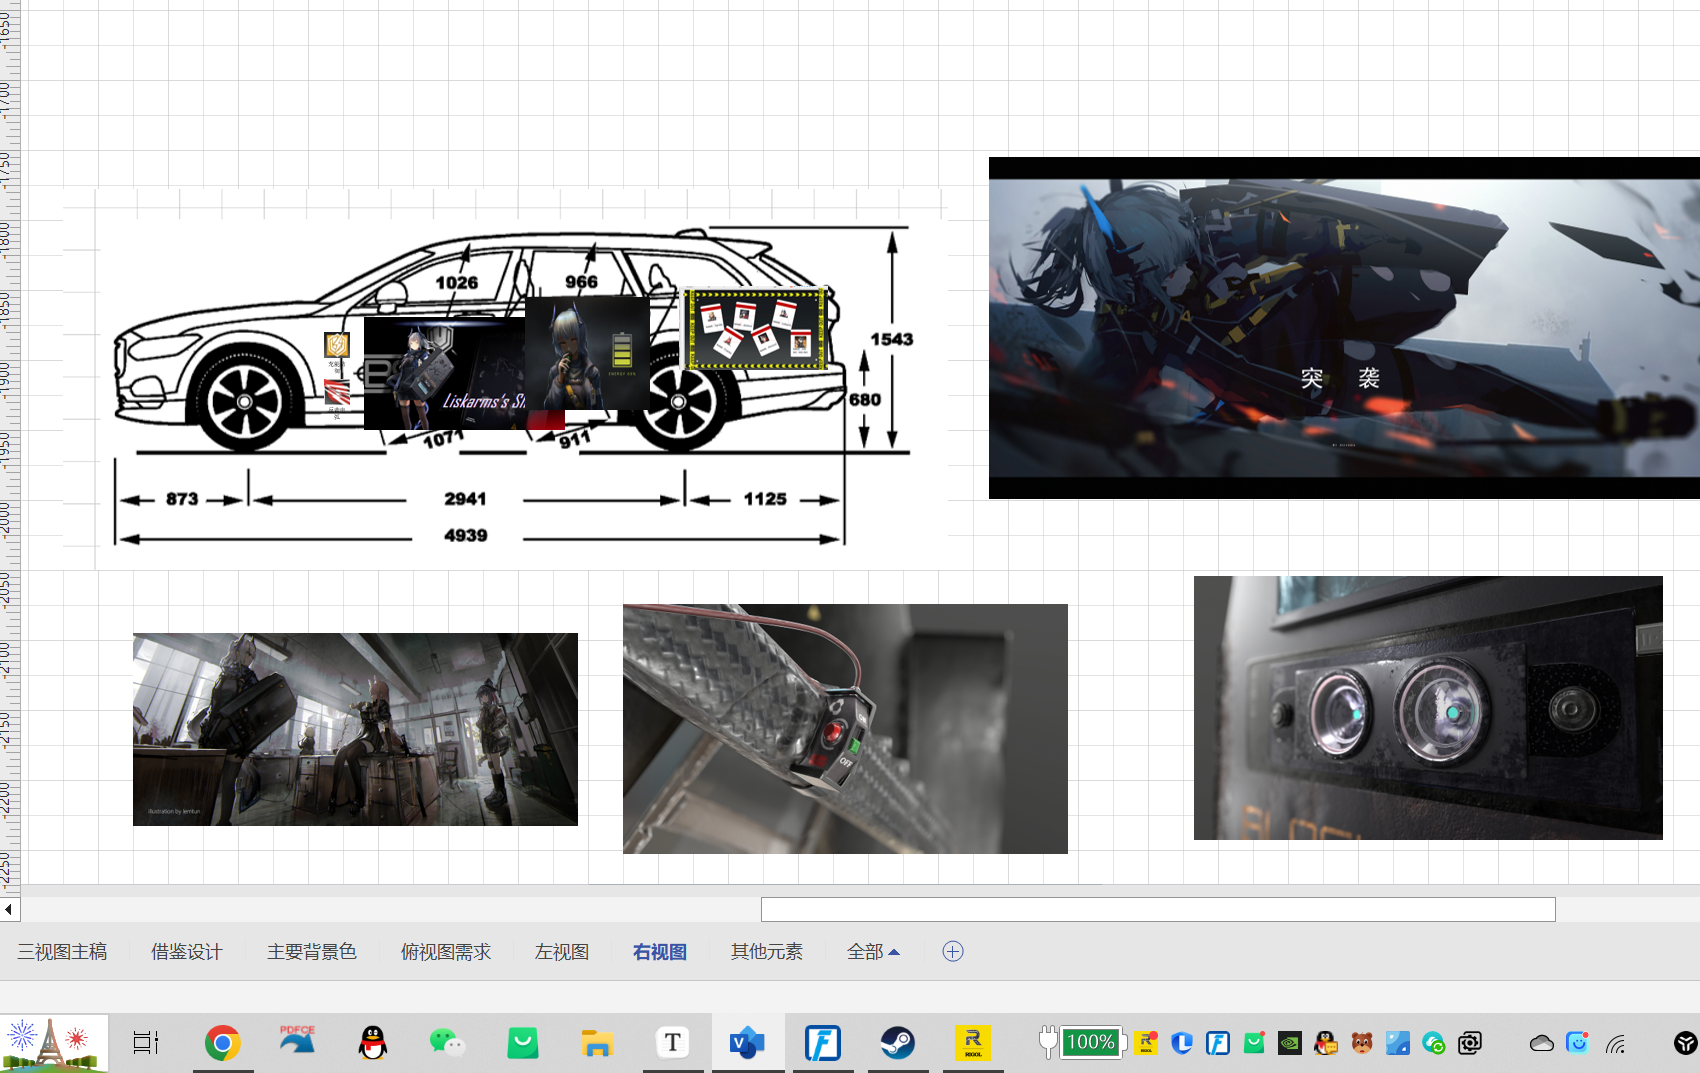1700x1073 pixels.
Task: Select the carbon fiber handle switch image
Action: 845,729
